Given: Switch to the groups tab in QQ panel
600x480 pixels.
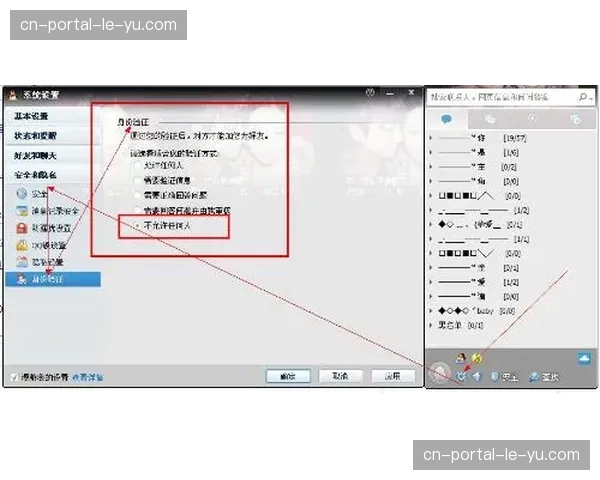Looking at the screenshot, I should pyautogui.click(x=490, y=119).
